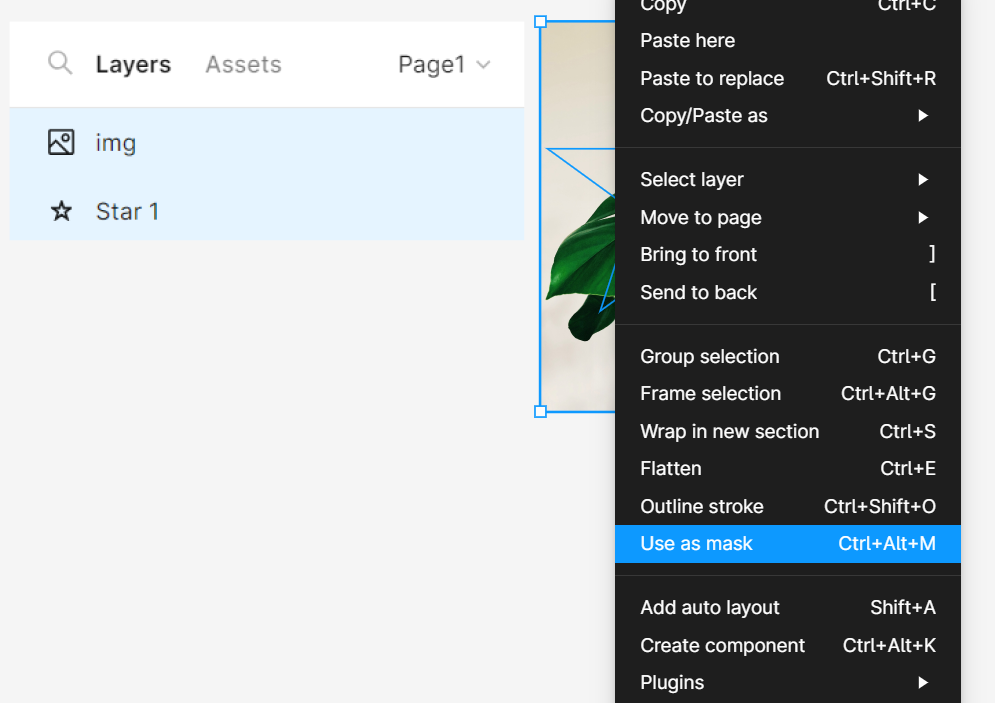Expand the Copy/Paste as submenu

787,115
